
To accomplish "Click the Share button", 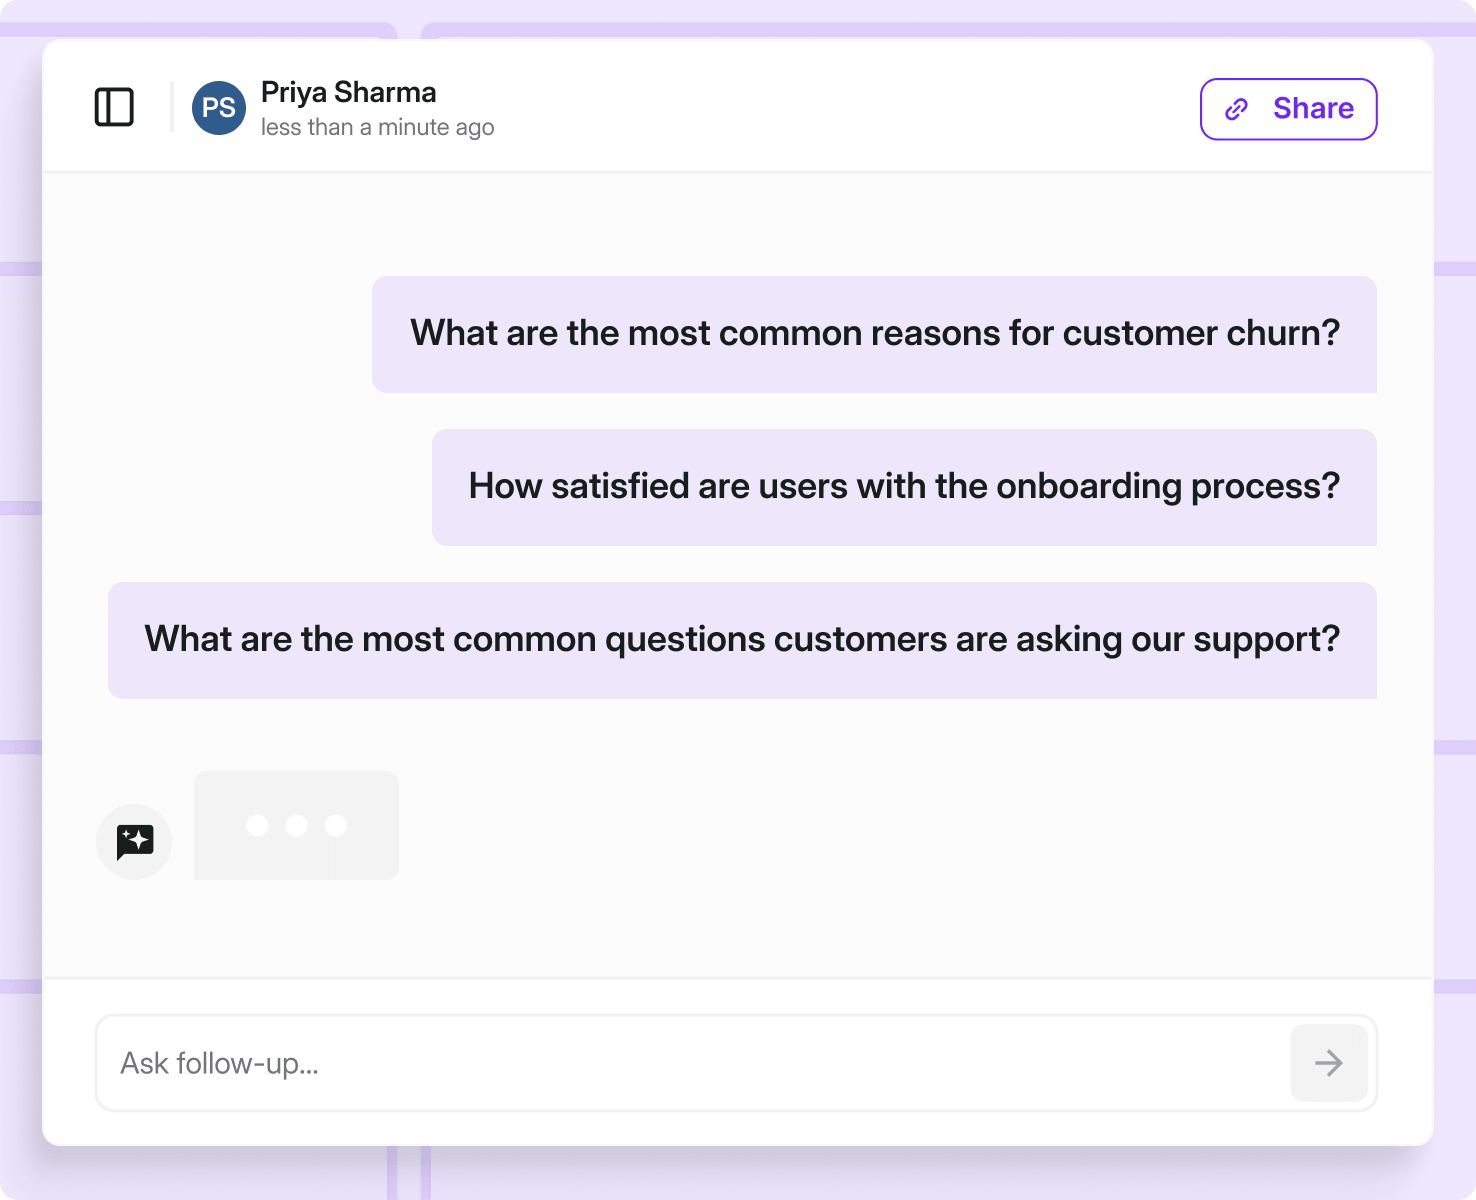I will click(x=1288, y=109).
